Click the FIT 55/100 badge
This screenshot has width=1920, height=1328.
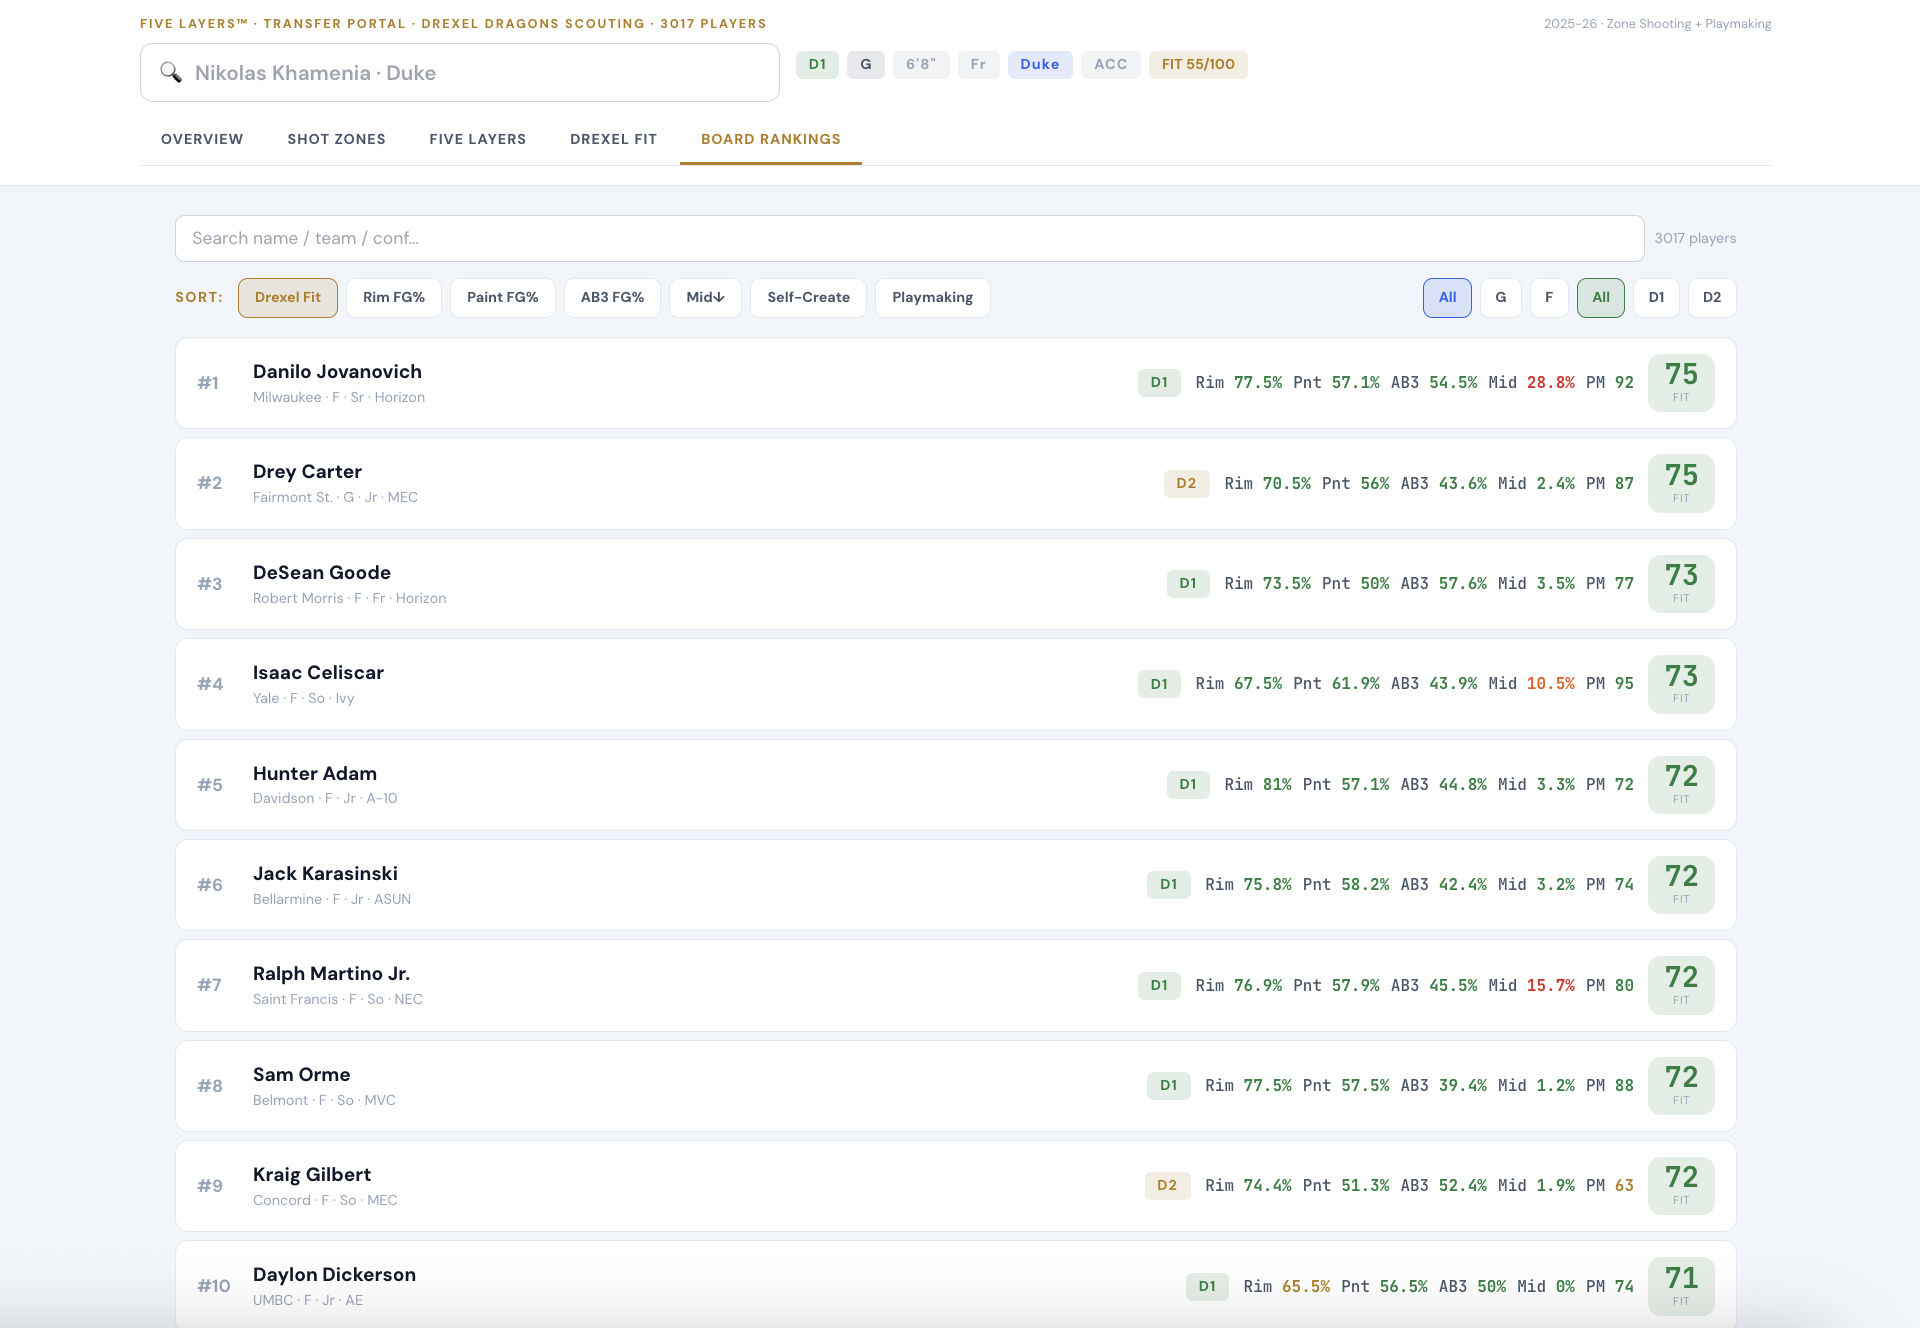click(1198, 65)
